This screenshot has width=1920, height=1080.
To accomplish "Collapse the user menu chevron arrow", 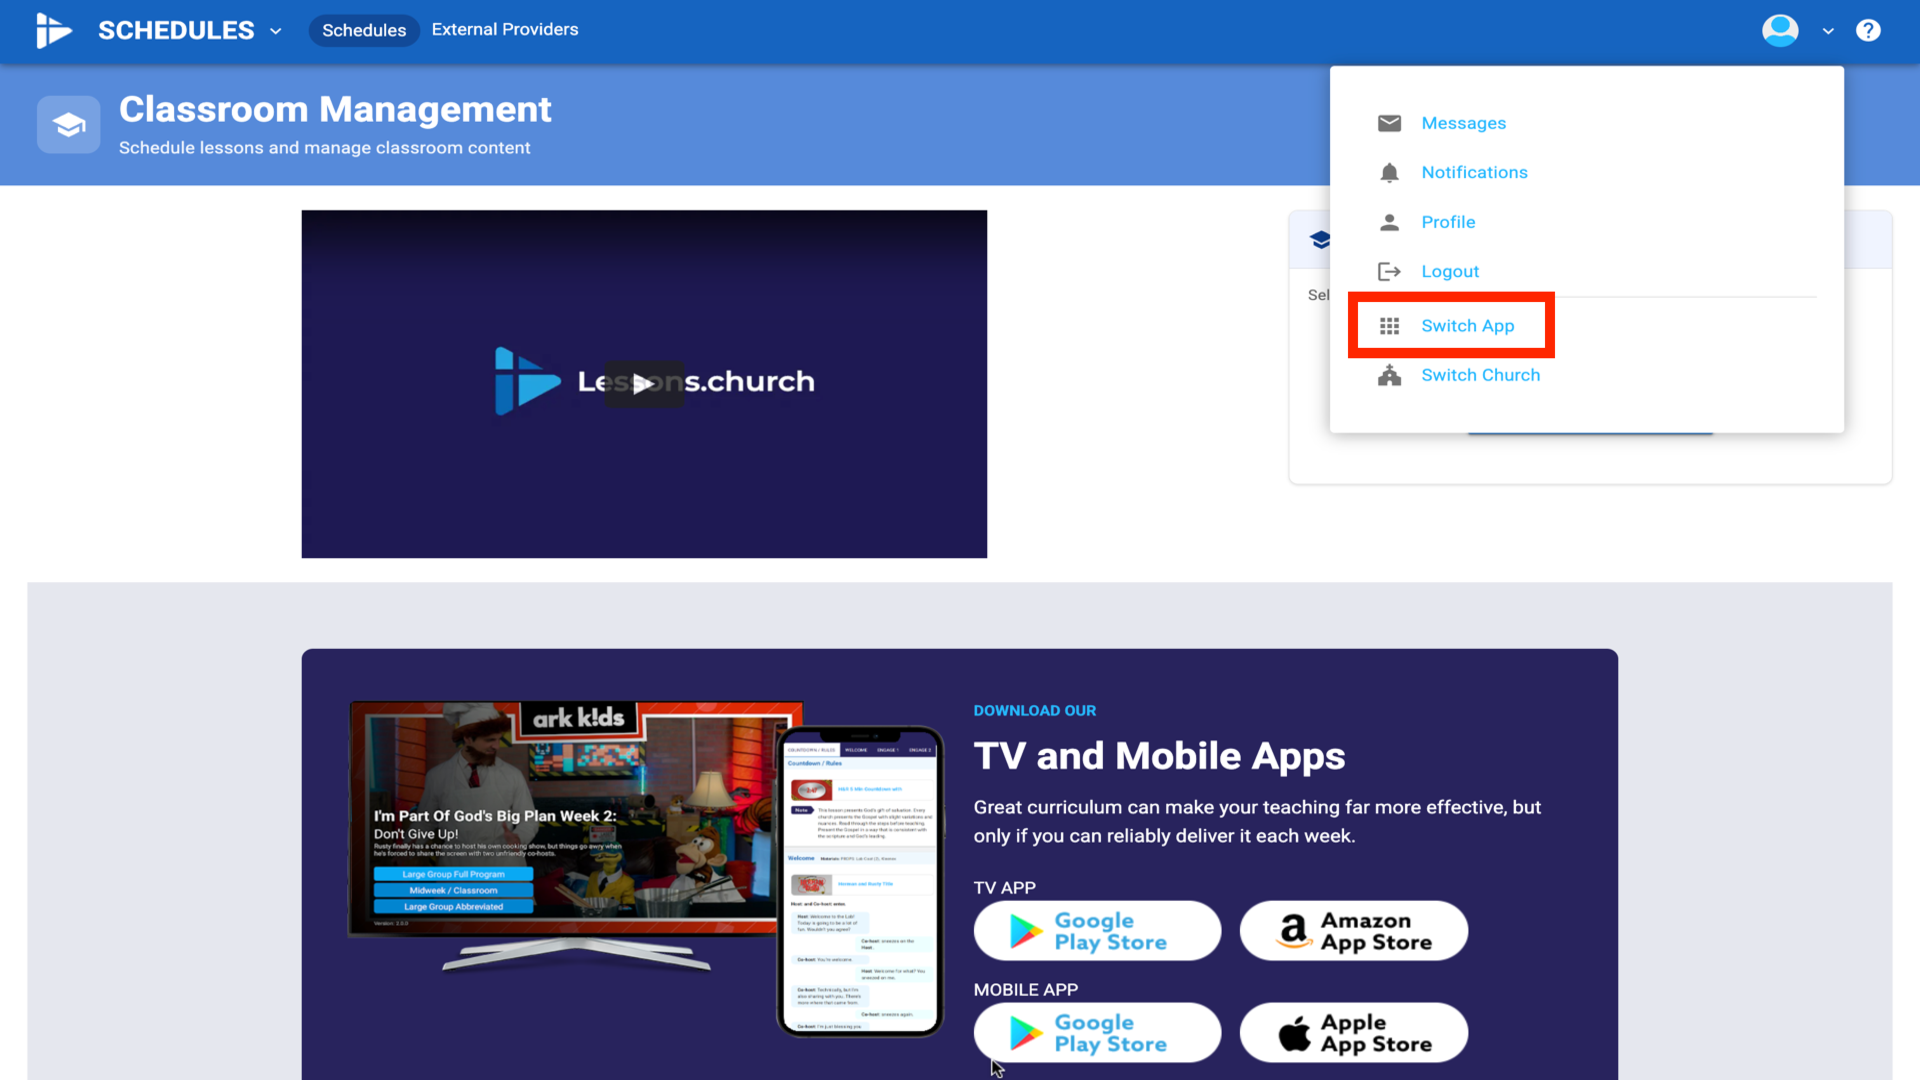I will 1828,31.
